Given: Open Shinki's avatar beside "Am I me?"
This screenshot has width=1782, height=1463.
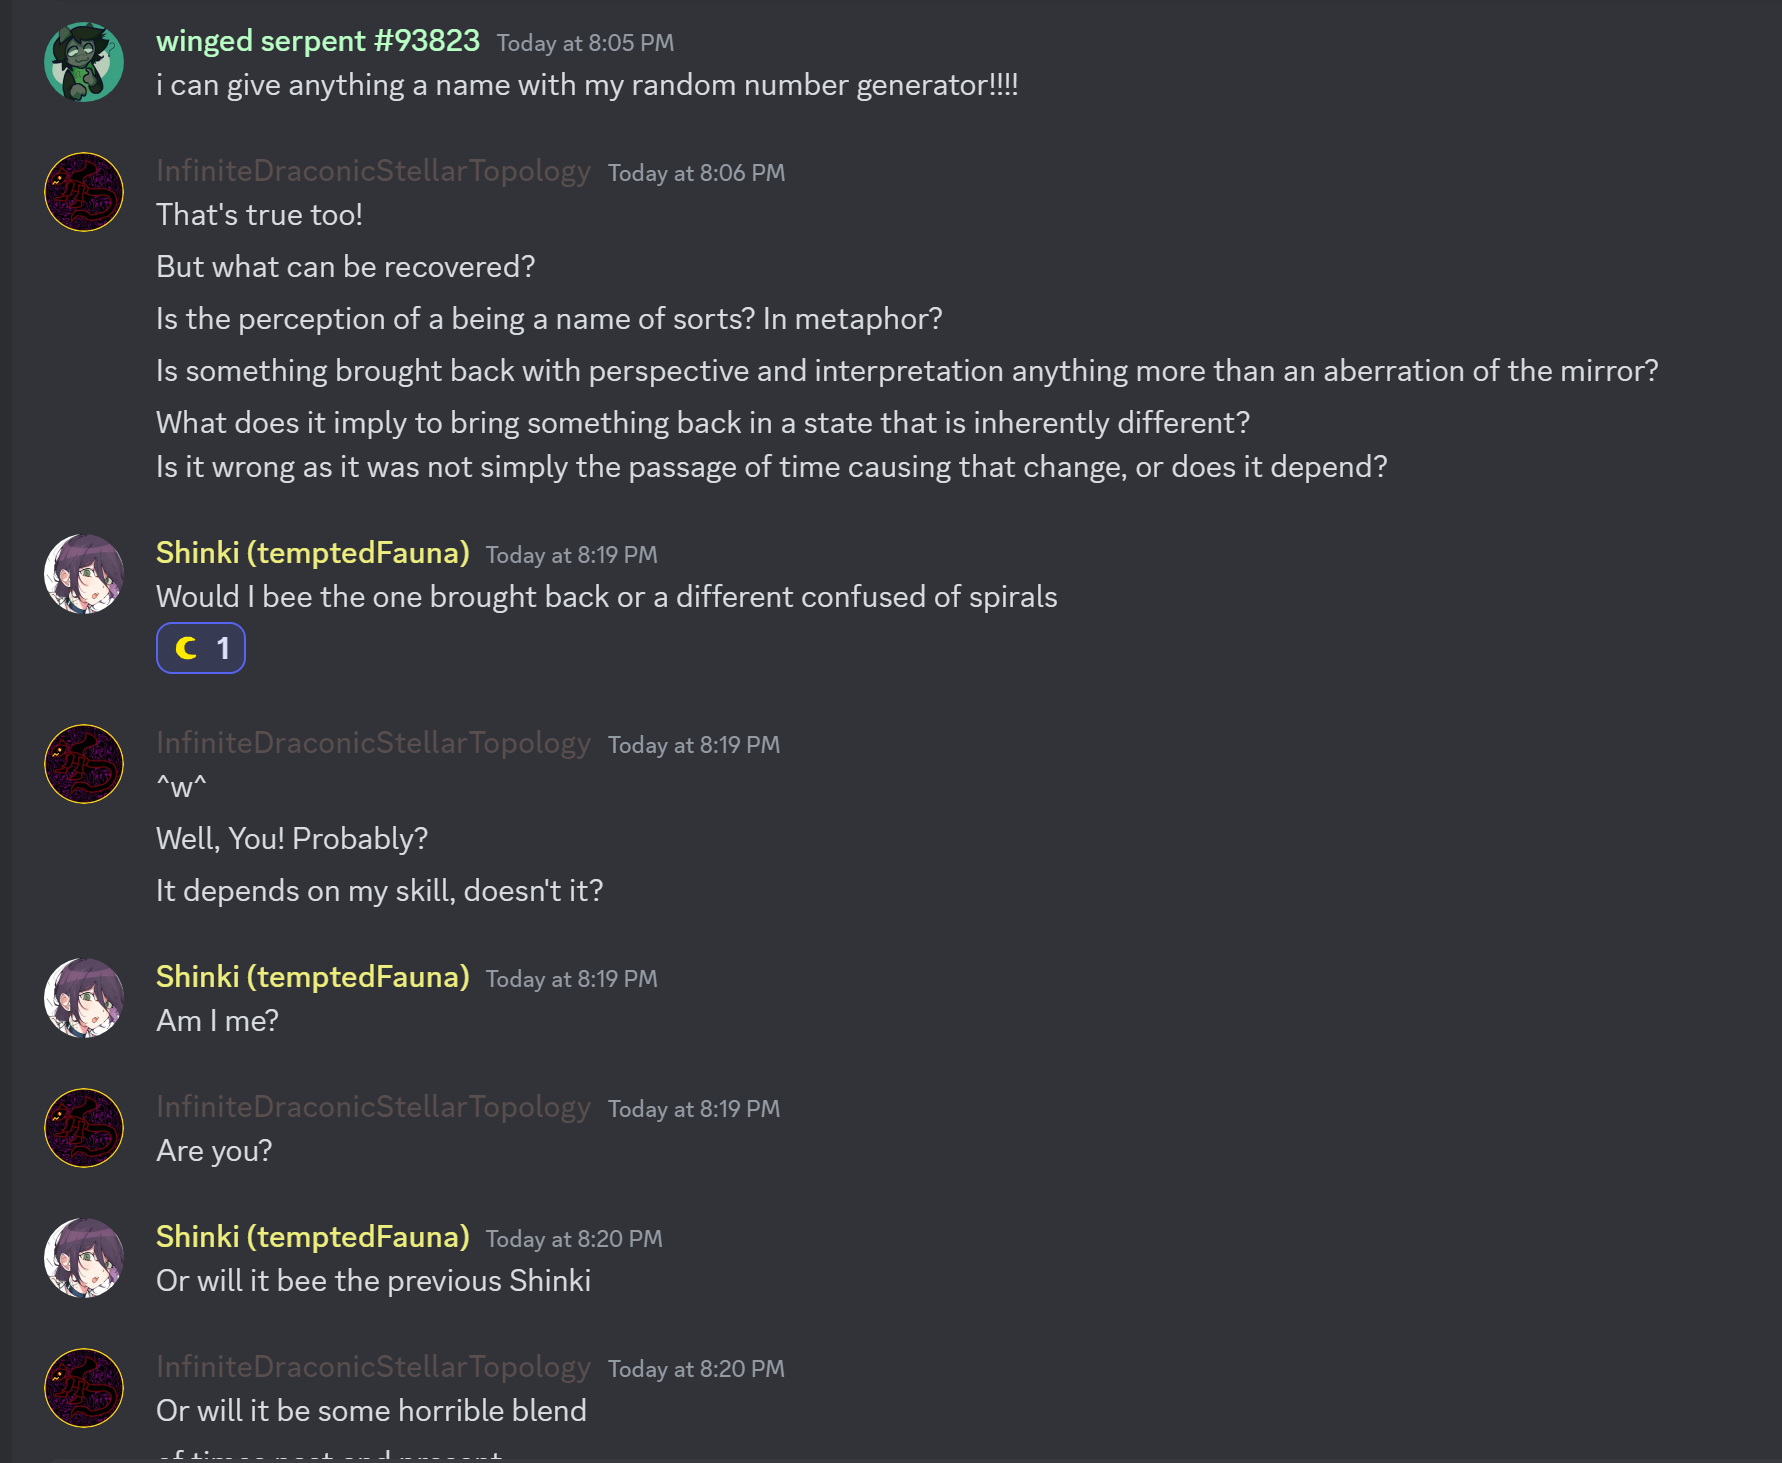Looking at the screenshot, I should 84,998.
